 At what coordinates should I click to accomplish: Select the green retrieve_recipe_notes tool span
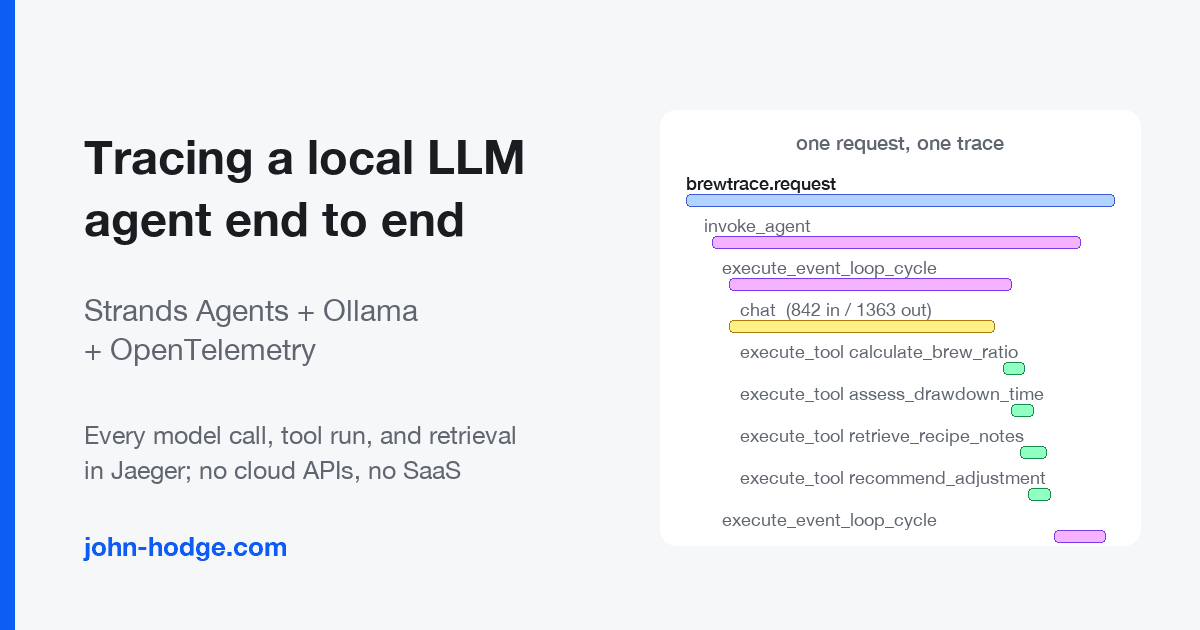pyautogui.click(x=1033, y=452)
